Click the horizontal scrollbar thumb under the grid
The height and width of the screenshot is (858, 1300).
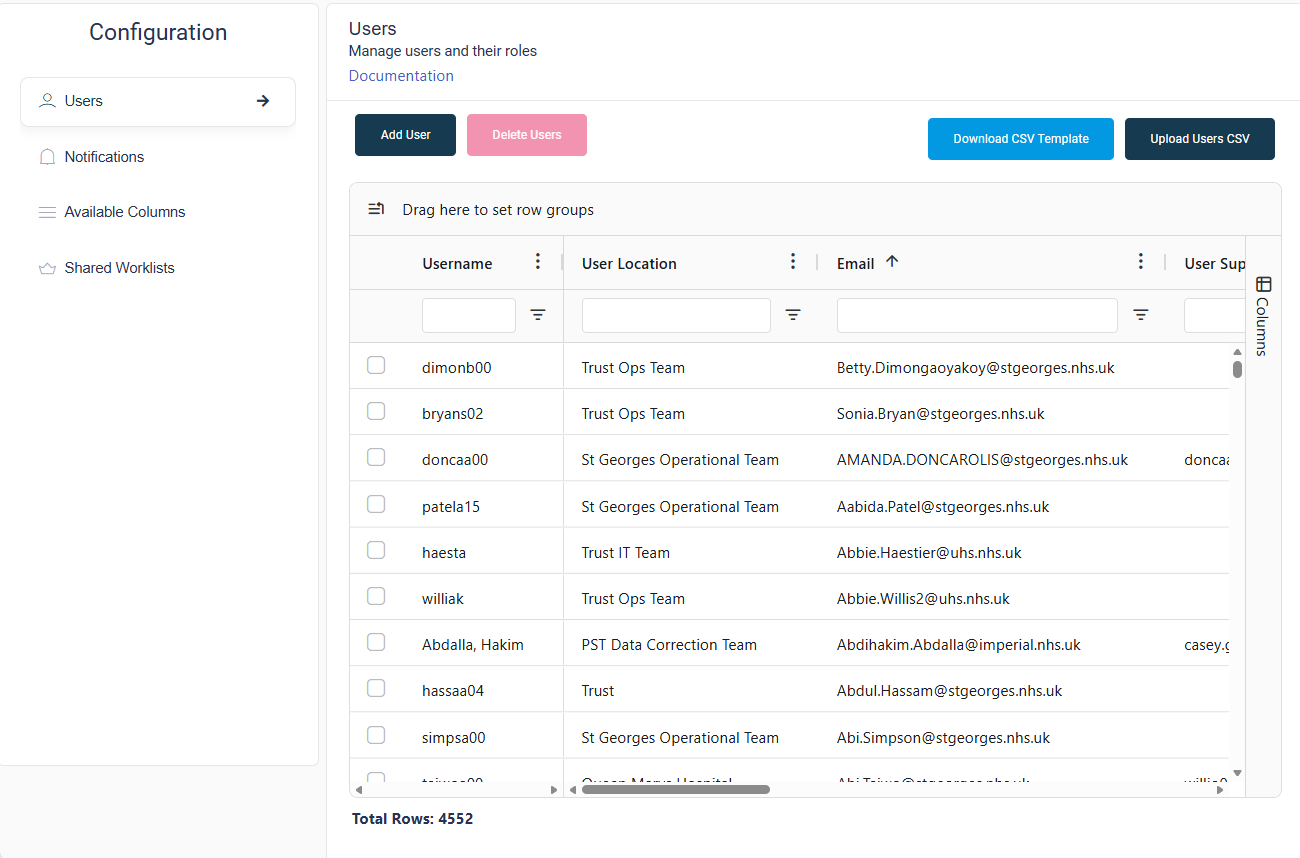pyautogui.click(x=675, y=790)
